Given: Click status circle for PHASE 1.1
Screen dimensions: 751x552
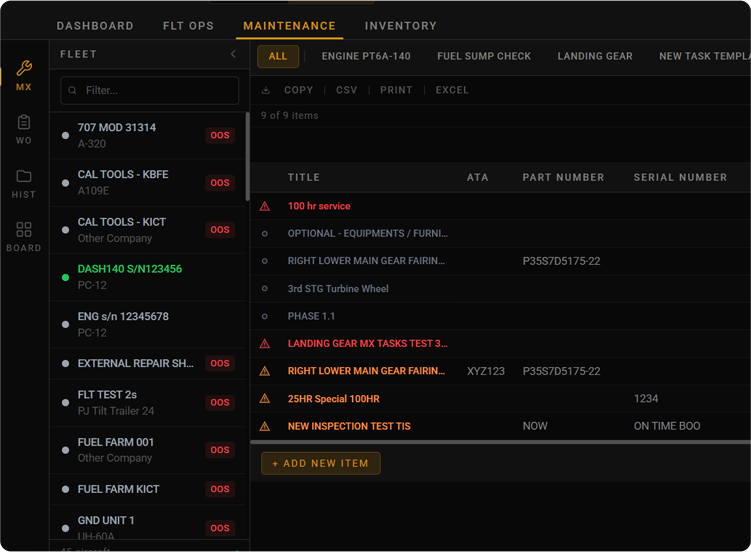Looking at the screenshot, I should (264, 316).
